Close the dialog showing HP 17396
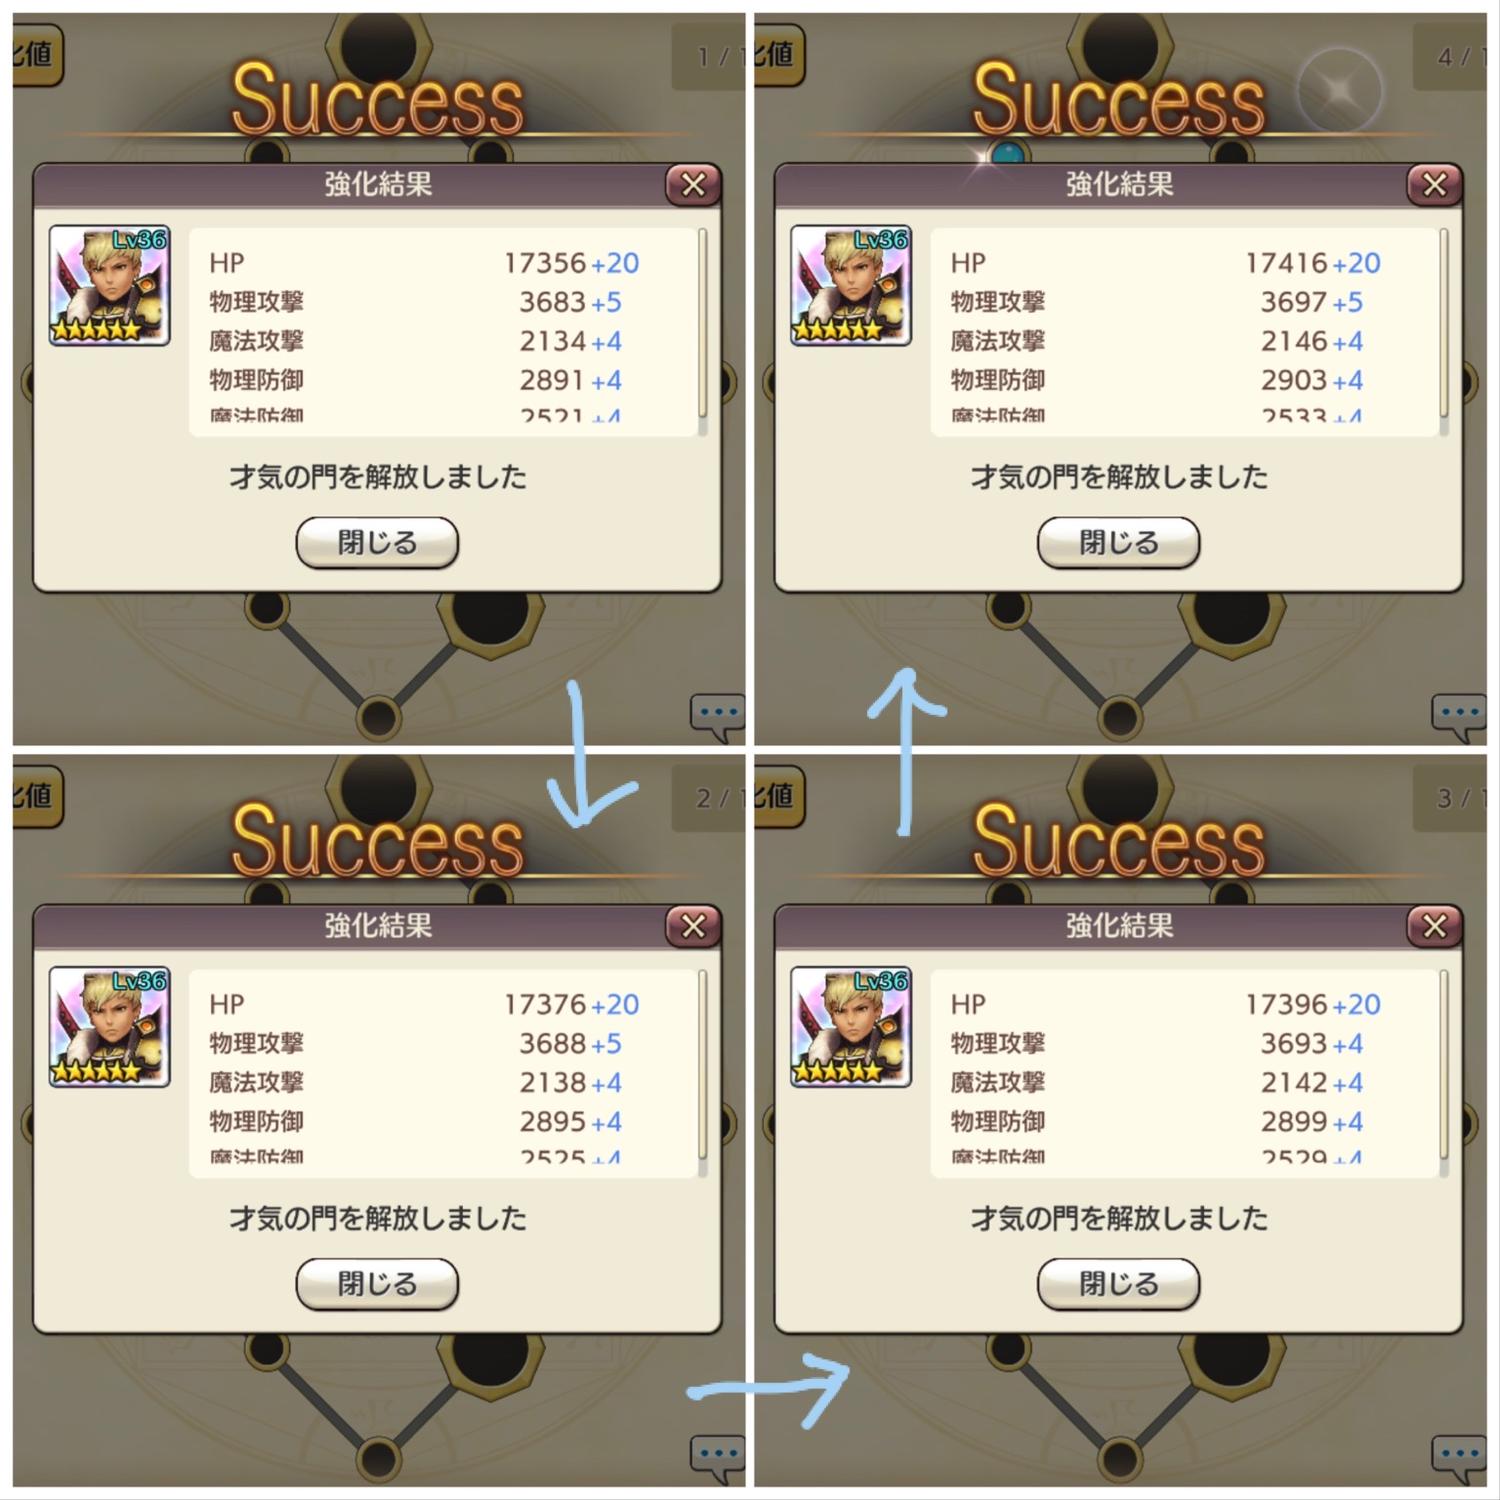Image resolution: width=1500 pixels, height=1500 pixels. point(1434,926)
